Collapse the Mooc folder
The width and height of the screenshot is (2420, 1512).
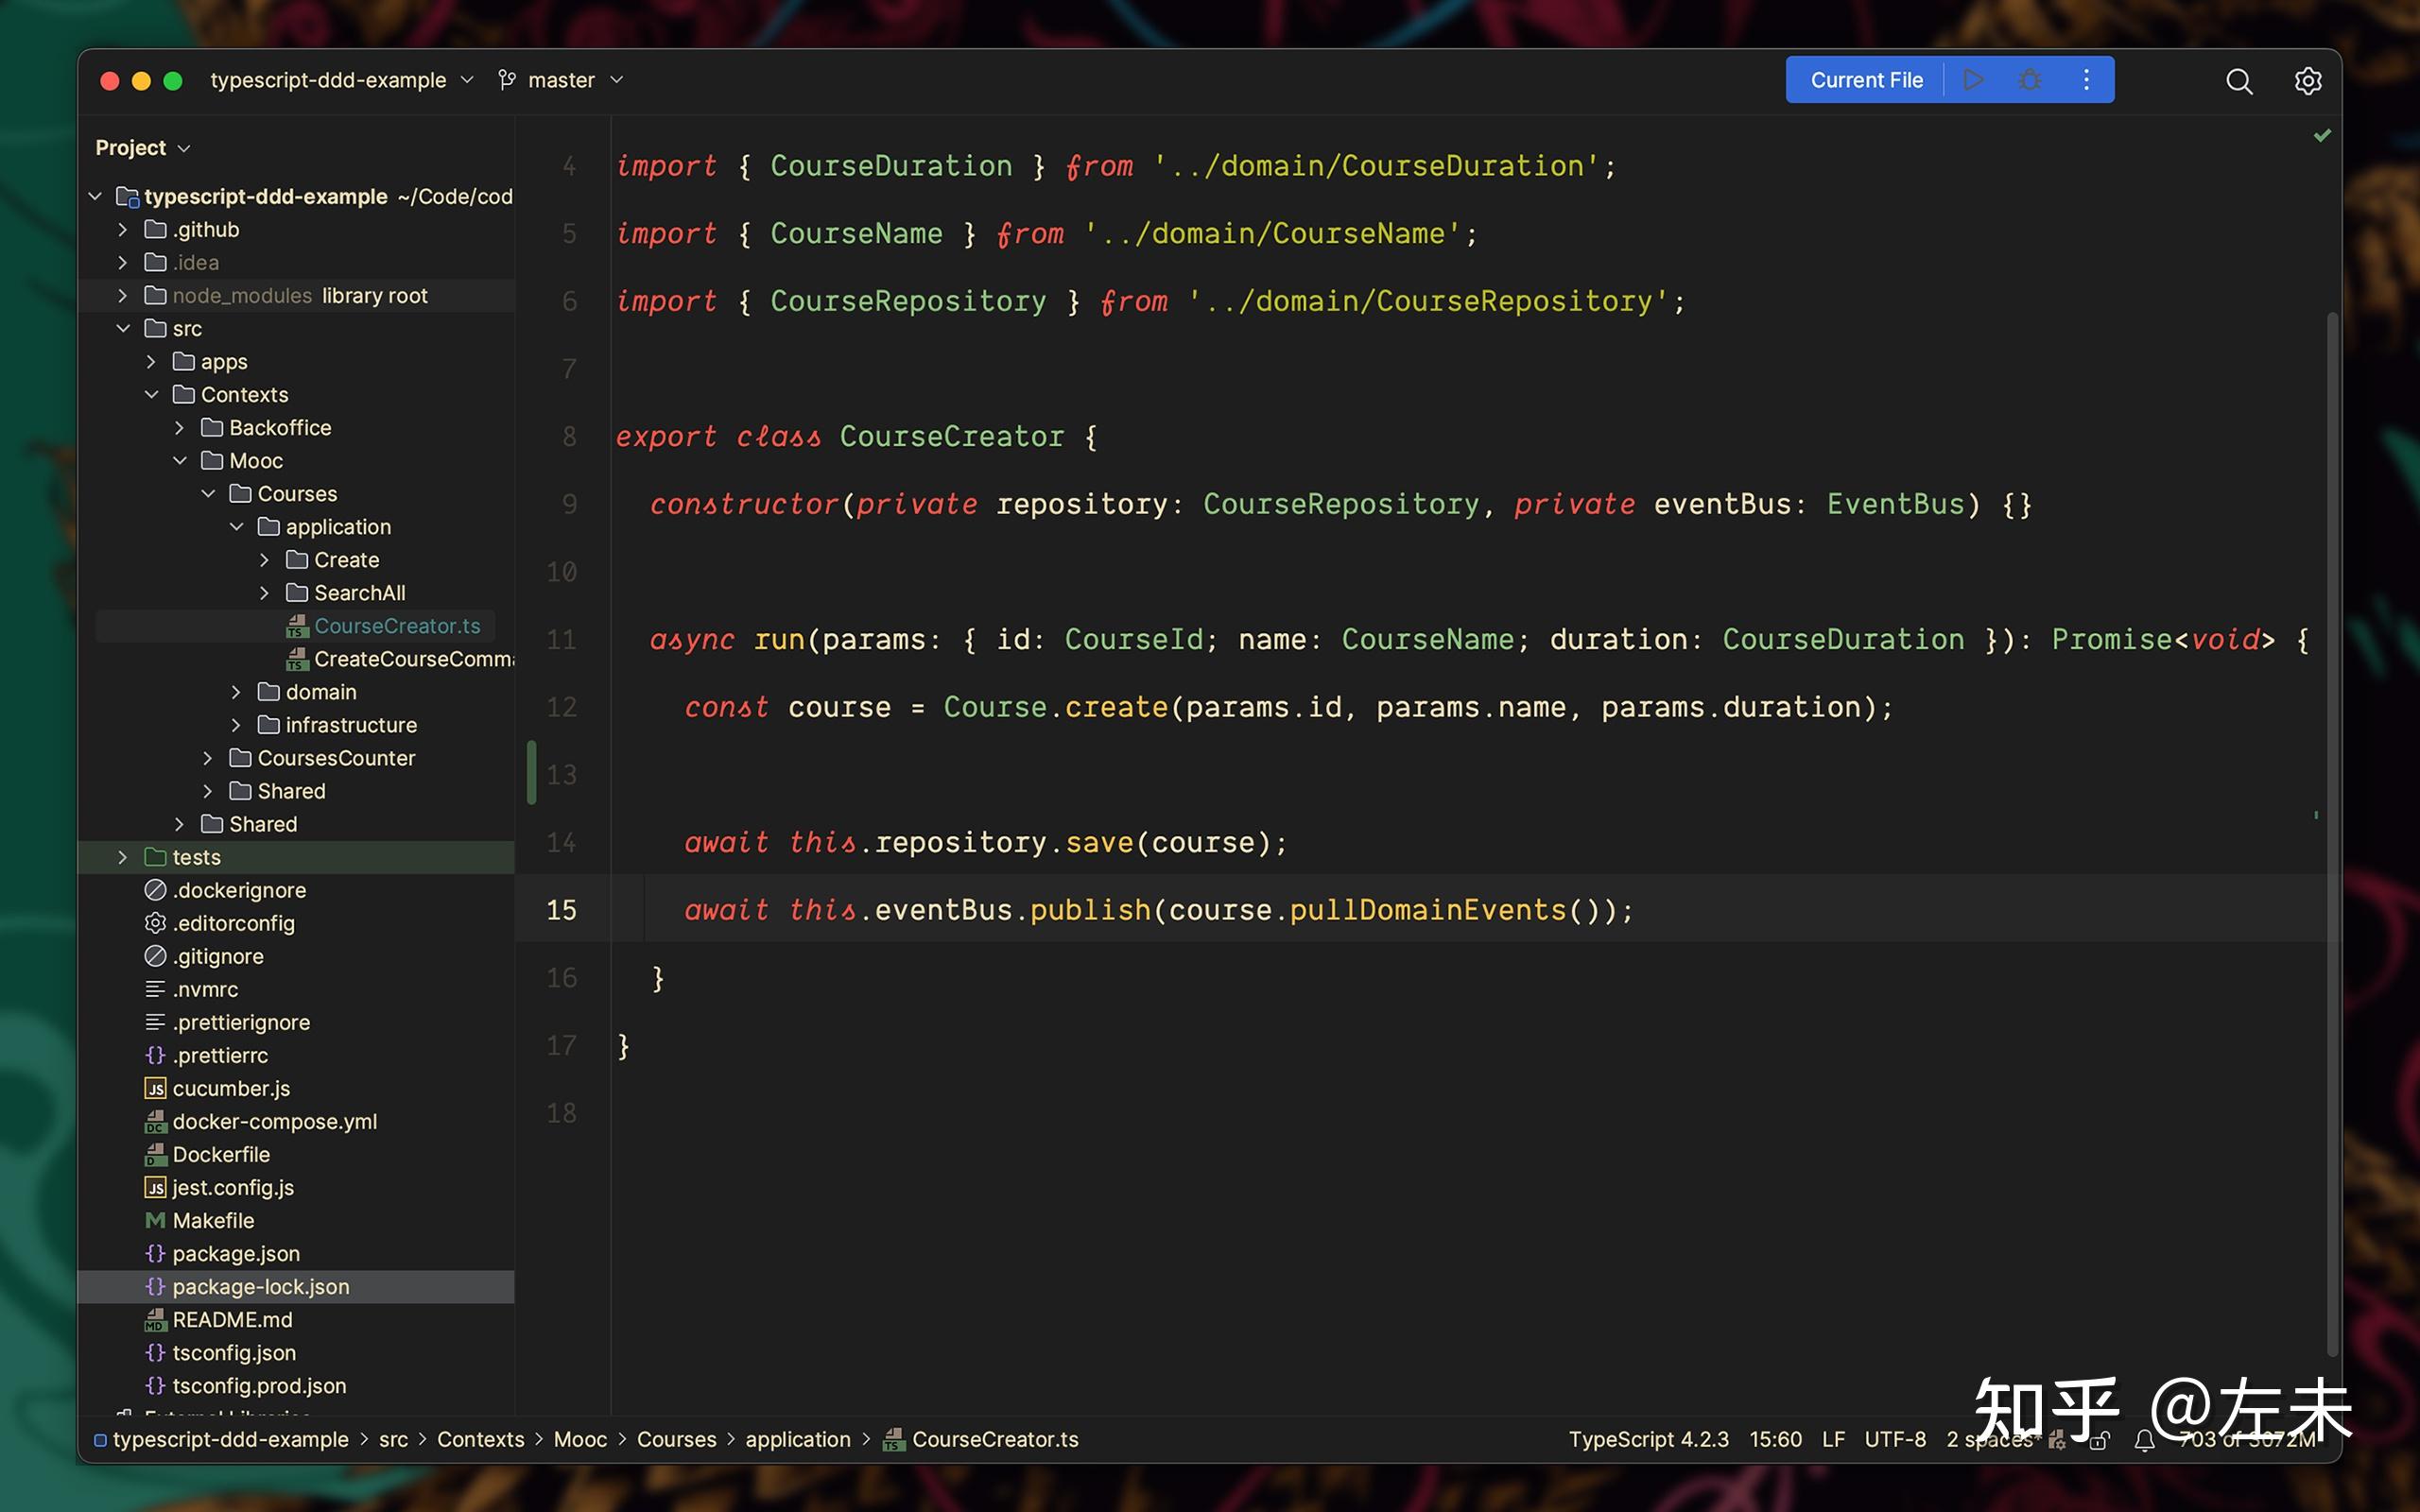click(x=180, y=461)
